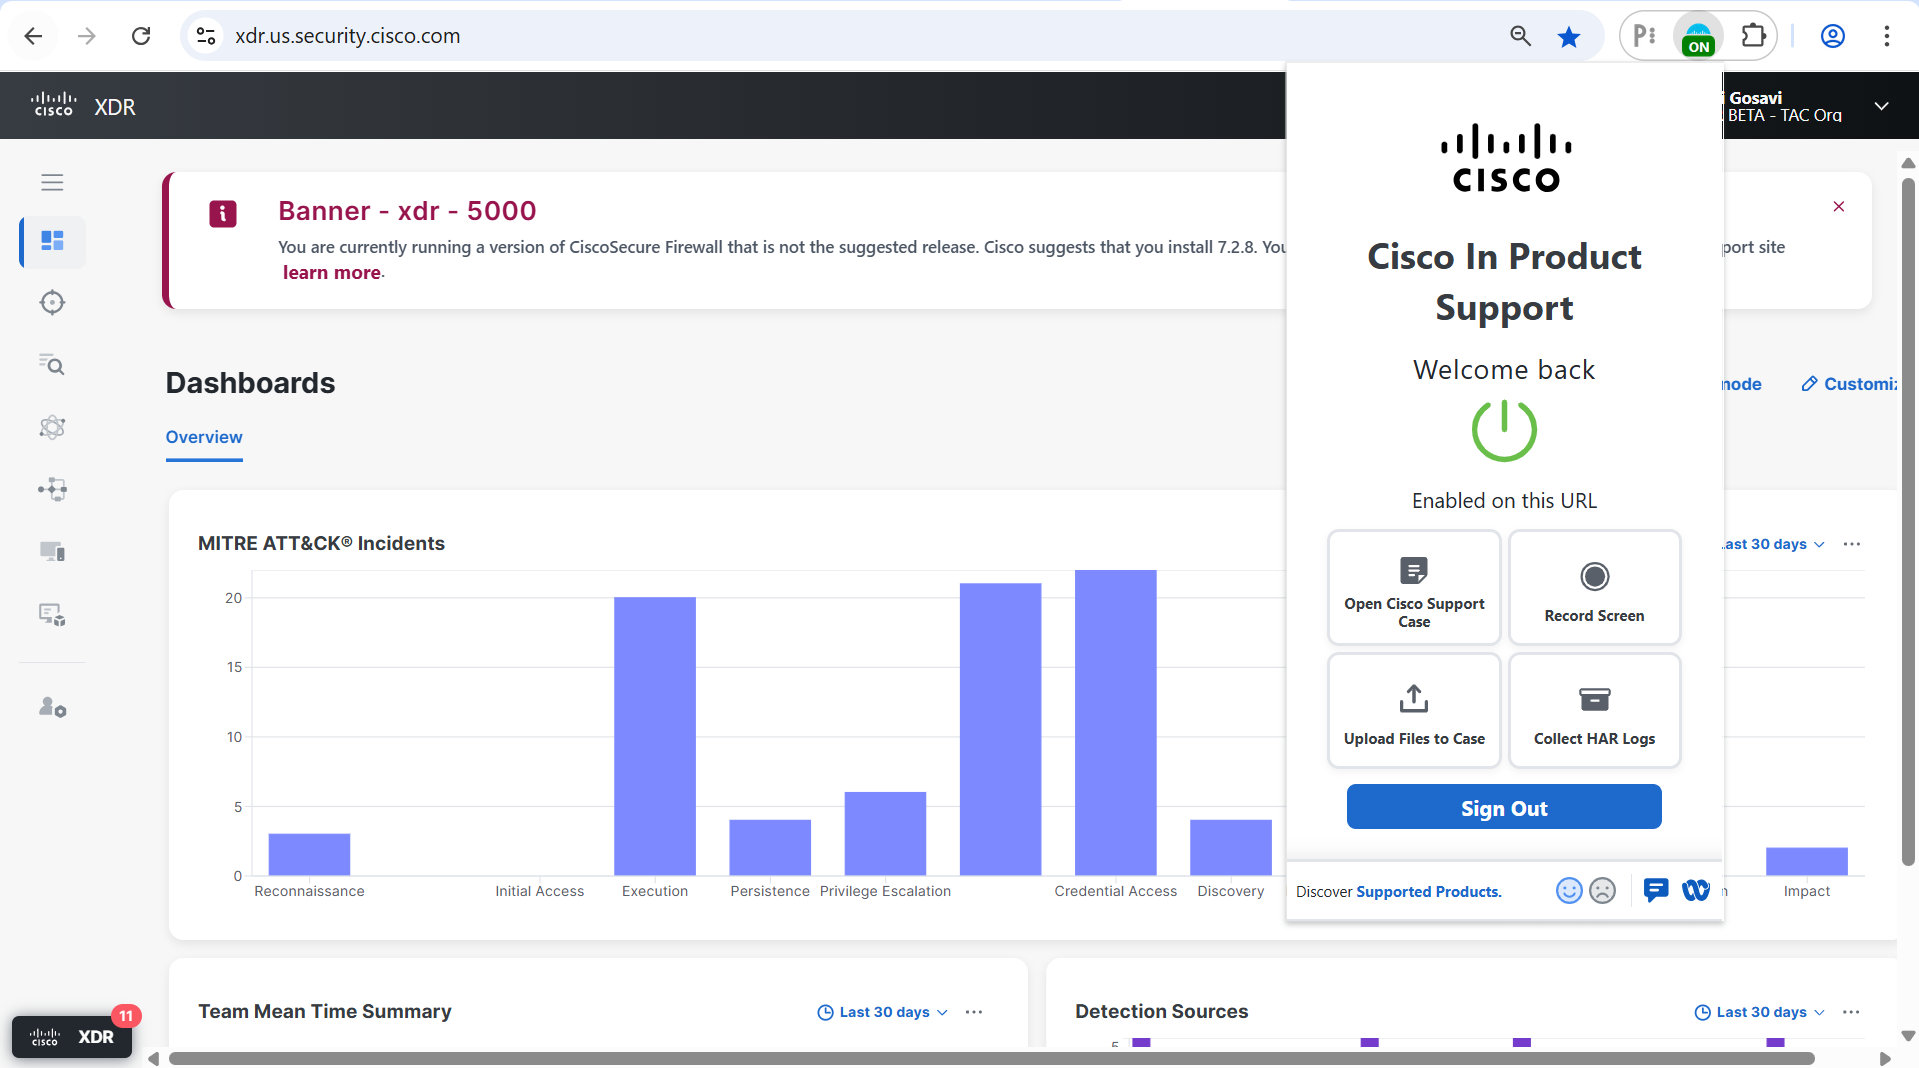Follow the learn more link in banner
The width and height of the screenshot is (1919, 1068).
coord(332,273)
